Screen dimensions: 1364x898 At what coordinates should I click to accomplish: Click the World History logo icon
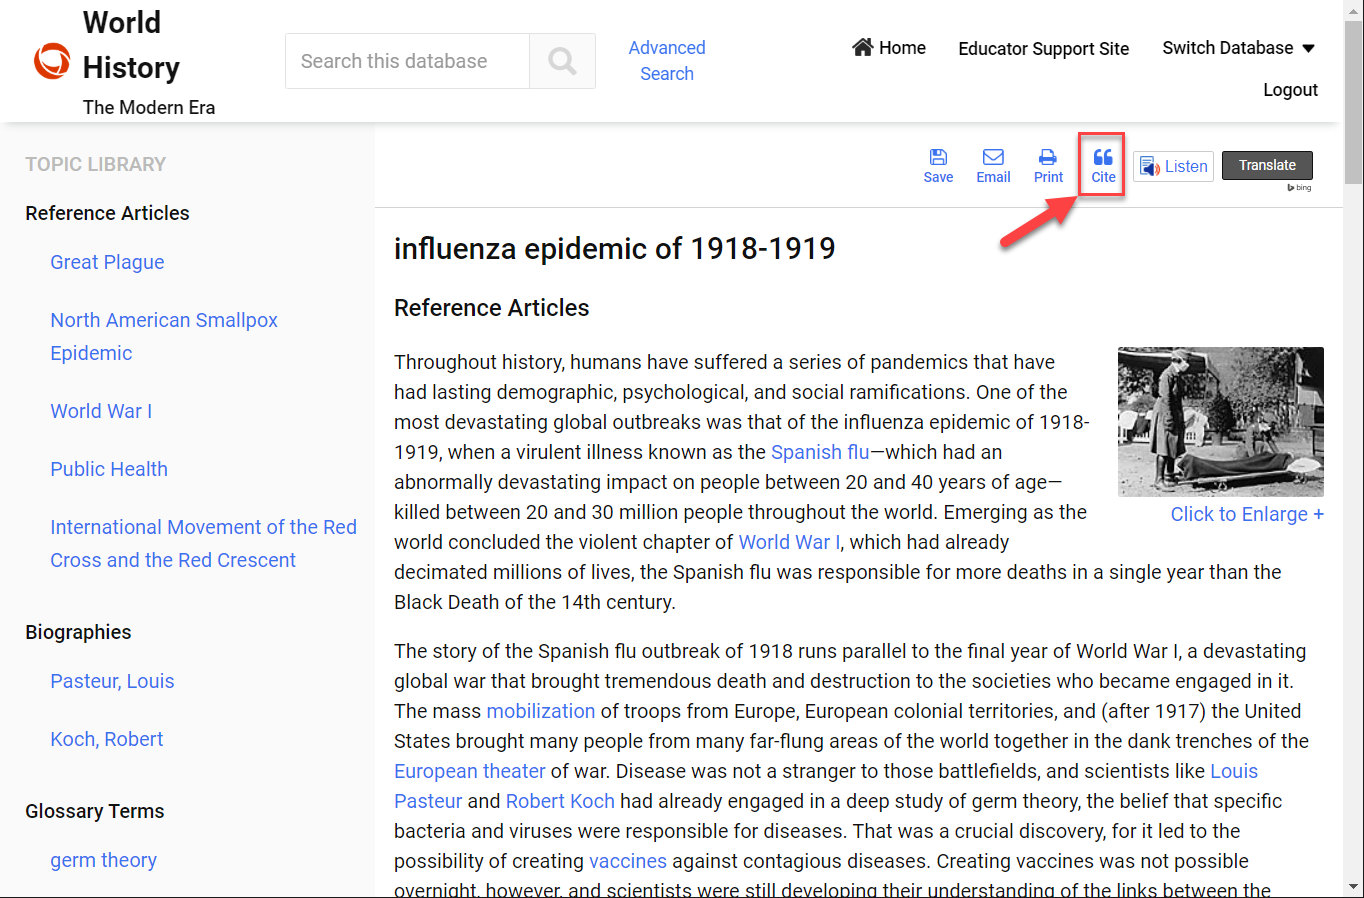point(52,61)
